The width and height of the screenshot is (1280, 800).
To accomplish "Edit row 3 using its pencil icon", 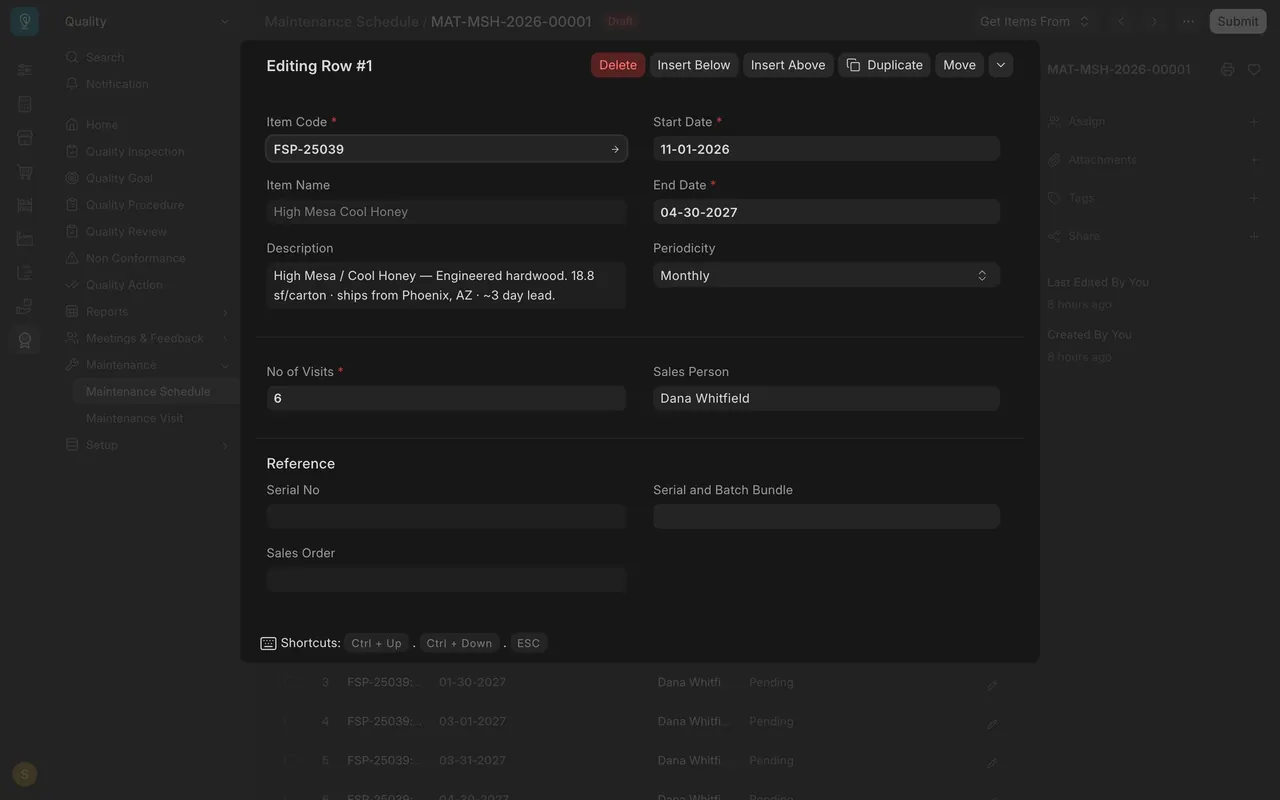I will [992, 685].
